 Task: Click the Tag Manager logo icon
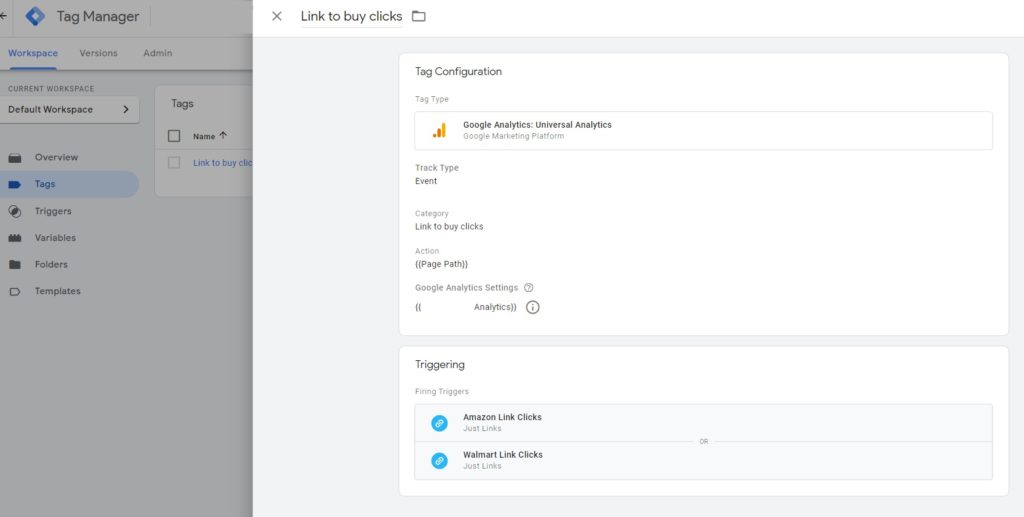(35, 17)
